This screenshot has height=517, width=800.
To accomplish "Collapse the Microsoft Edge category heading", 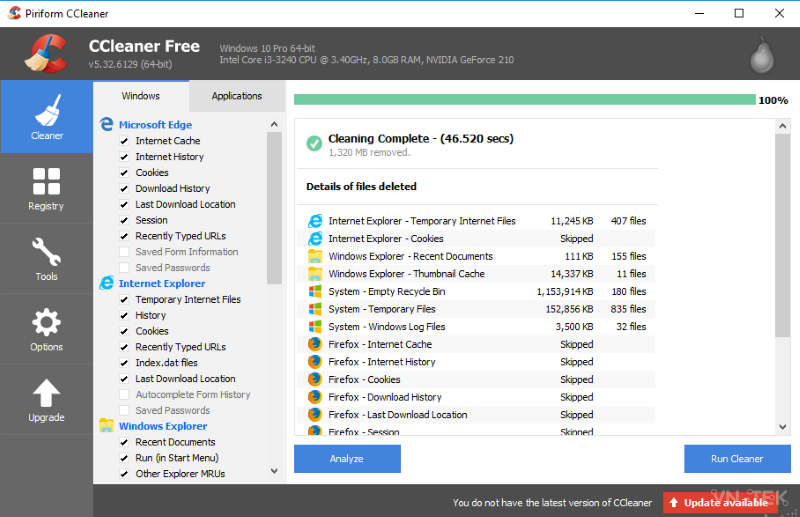I will point(155,125).
